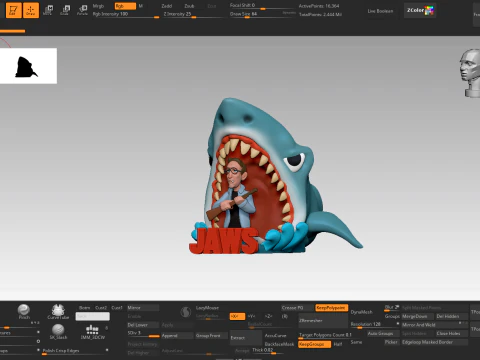Select the IMM_3DCW brush
The height and width of the screenshot is (360, 480).
92,332
